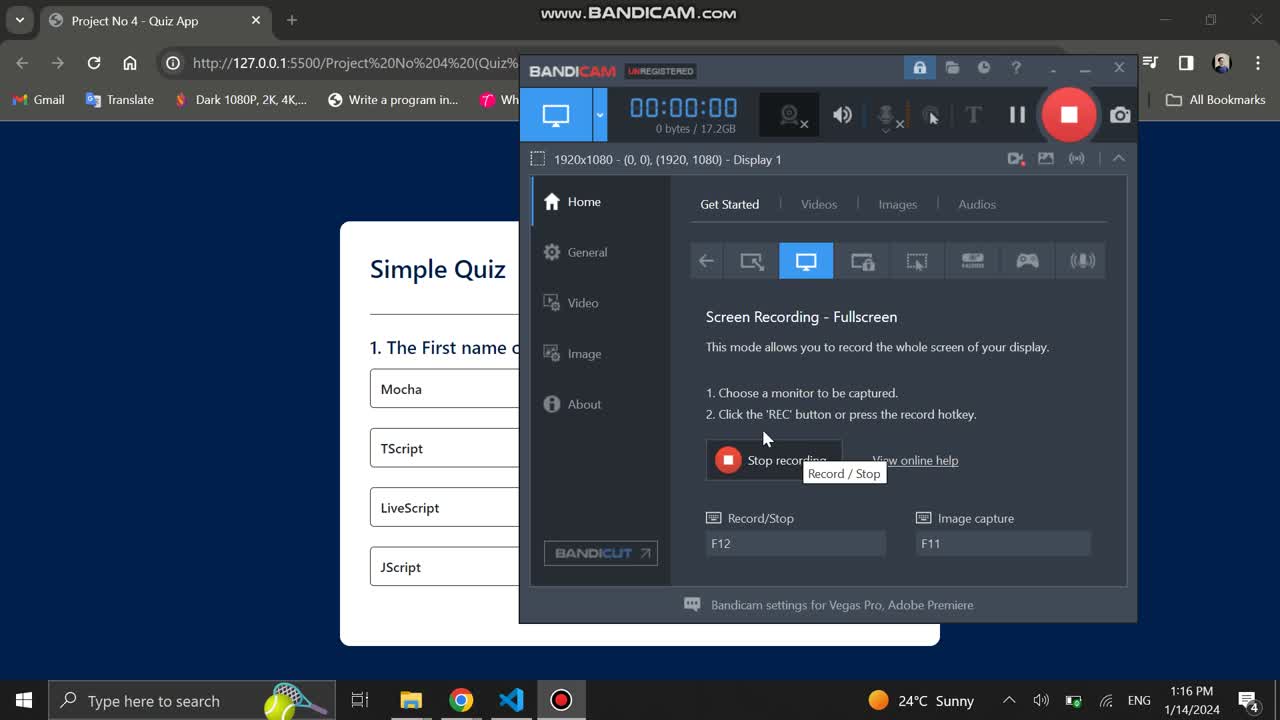This screenshot has width=1280, height=720.
Task: Expand the recording mode dropdown arrow
Action: [601, 114]
